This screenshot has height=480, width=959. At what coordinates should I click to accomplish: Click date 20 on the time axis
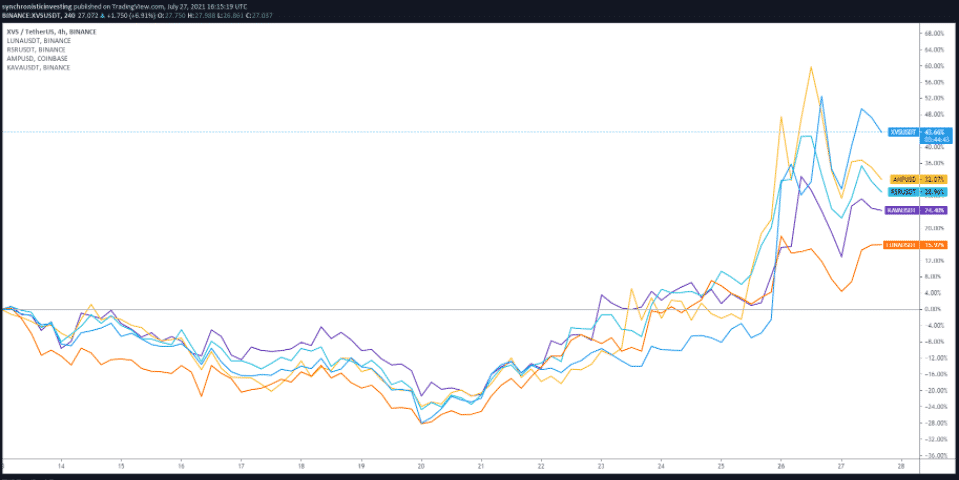click(x=421, y=466)
